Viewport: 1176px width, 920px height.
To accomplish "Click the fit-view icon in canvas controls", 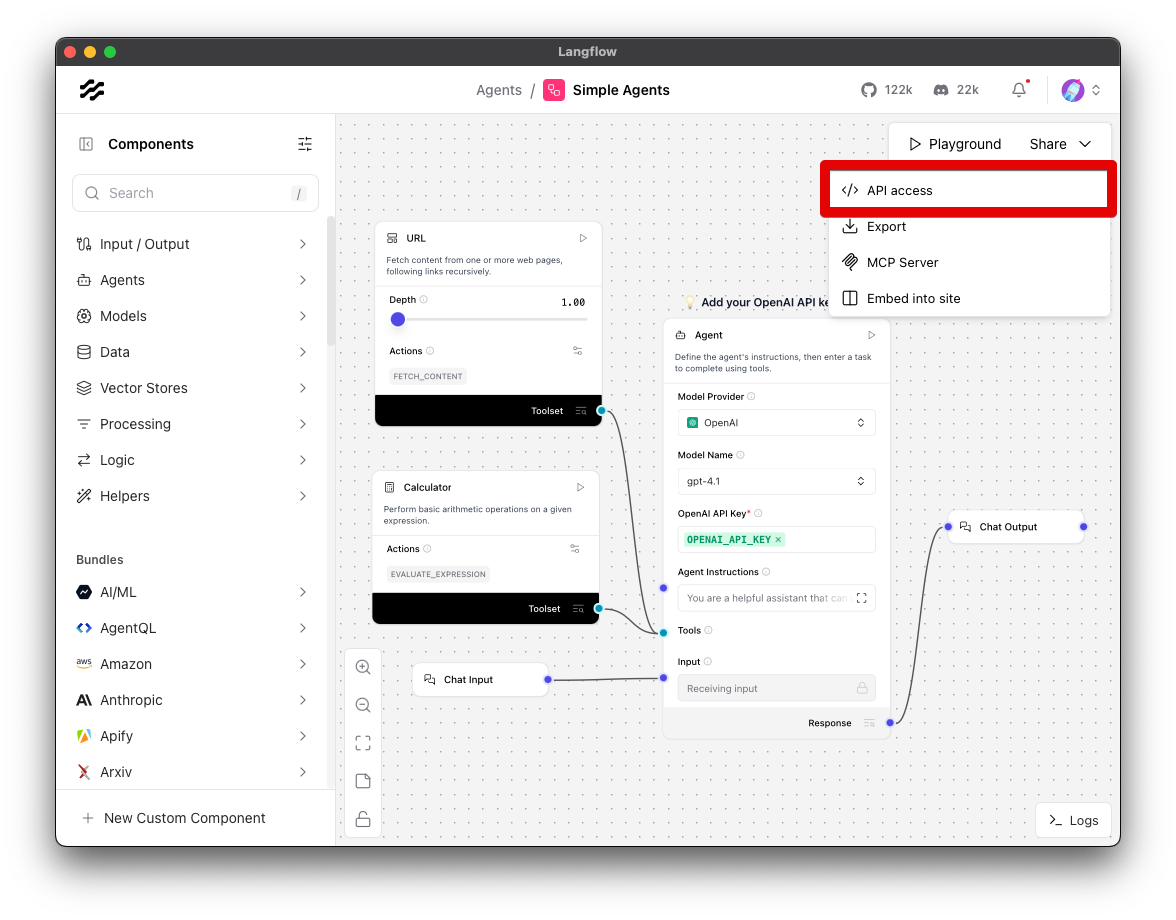I will [x=363, y=742].
